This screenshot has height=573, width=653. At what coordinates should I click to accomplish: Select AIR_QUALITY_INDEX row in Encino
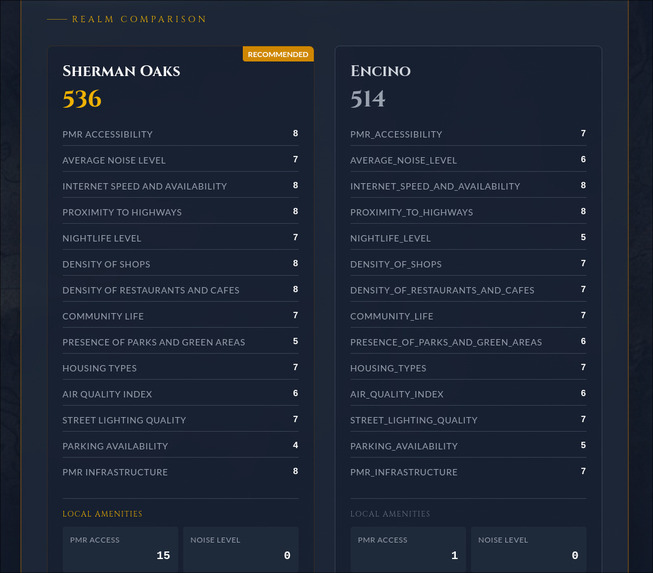point(468,394)
